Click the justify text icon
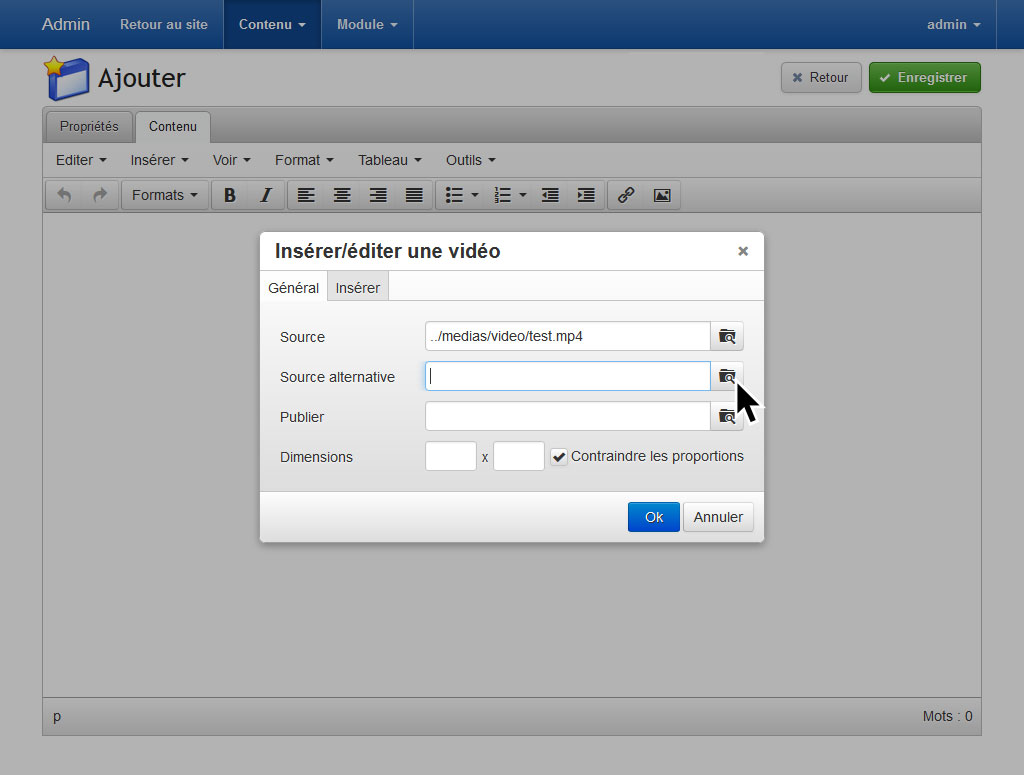Image resolution: width=1024 pixels, height=775 pixels. (x=414, y=195)
